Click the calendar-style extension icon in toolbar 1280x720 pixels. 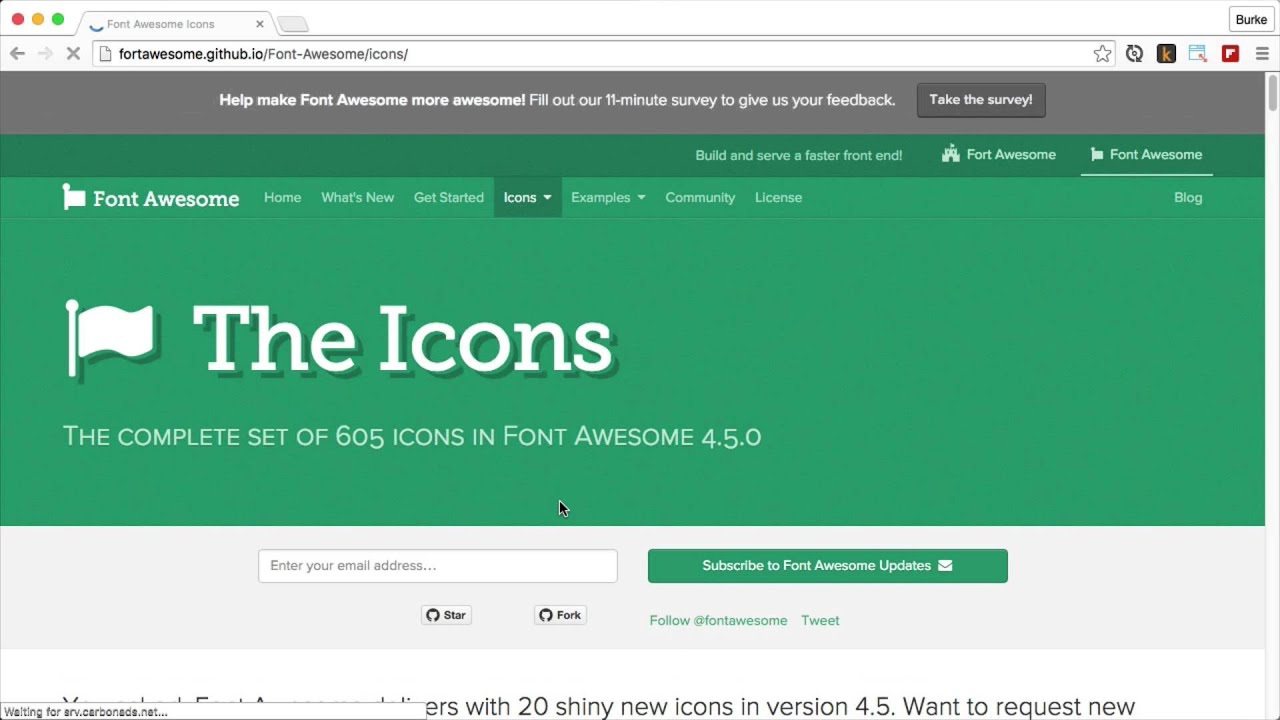coord(1198,54)
